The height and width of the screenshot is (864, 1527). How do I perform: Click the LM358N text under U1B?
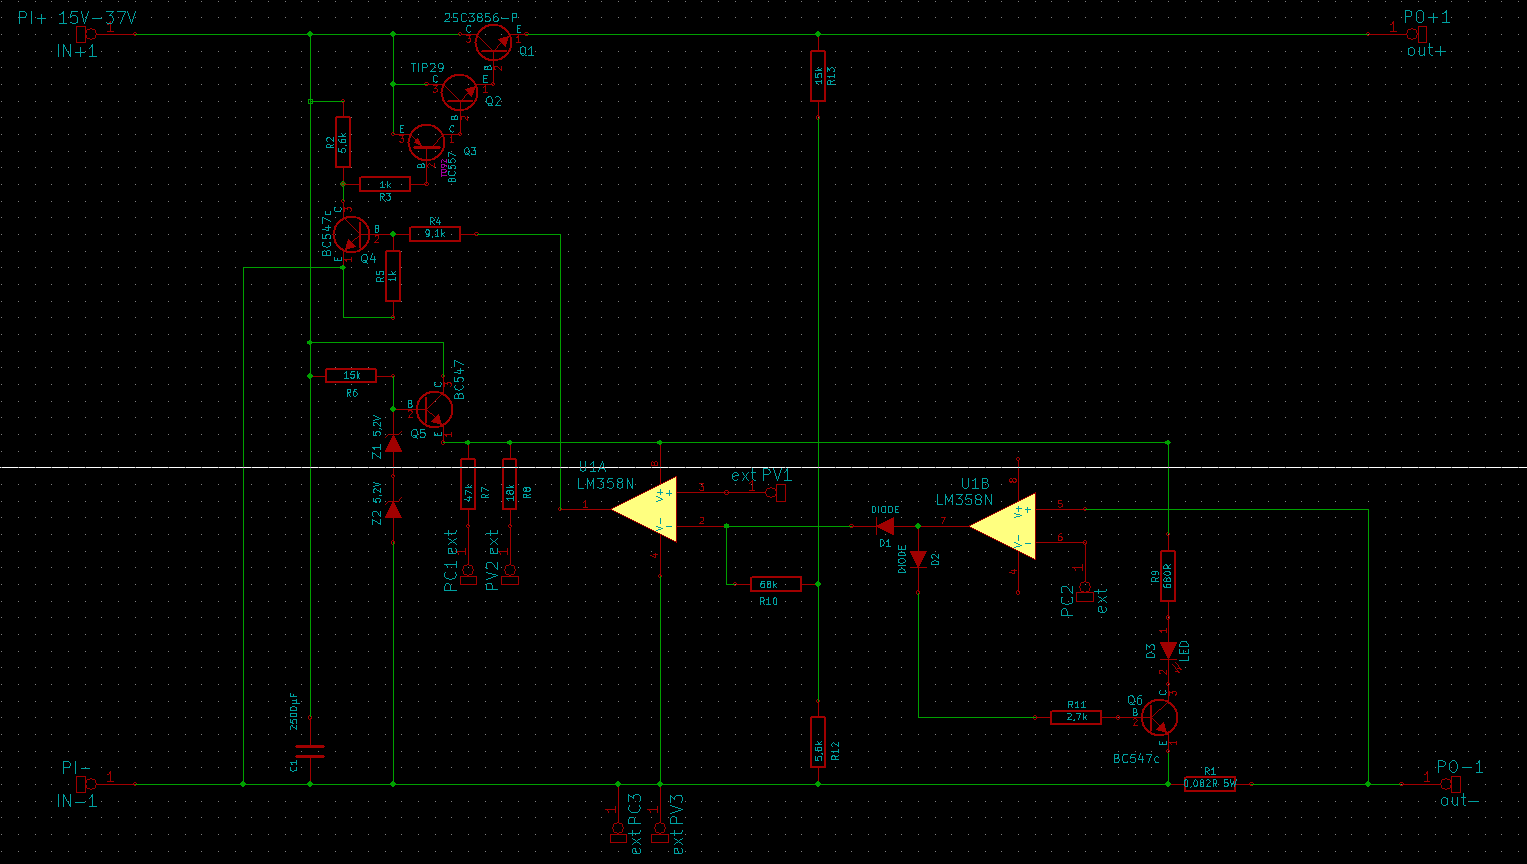click(x=964, y=500)
